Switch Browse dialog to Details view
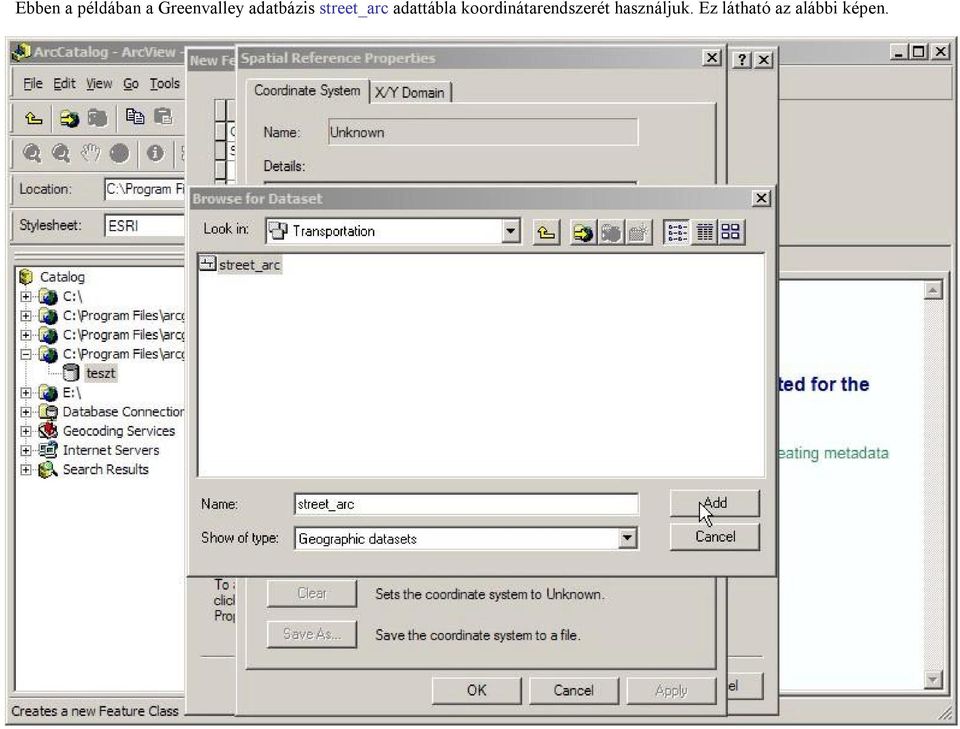960x729 pixels. click(704, 232)
